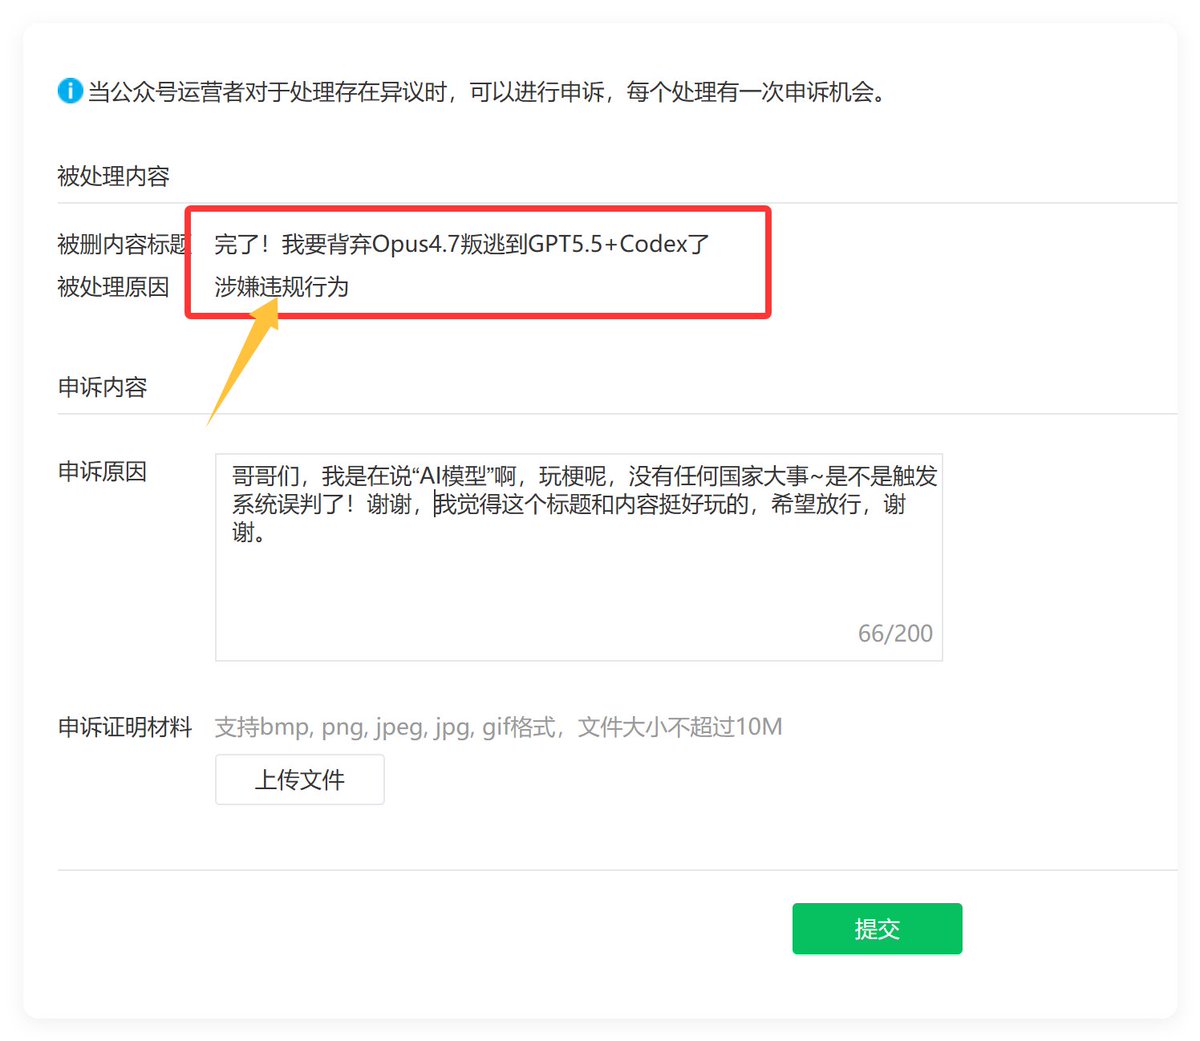Click the 被处理原因 label
The height and width of the screenshot is (1041, 1200).
click(x=114, y=287)
